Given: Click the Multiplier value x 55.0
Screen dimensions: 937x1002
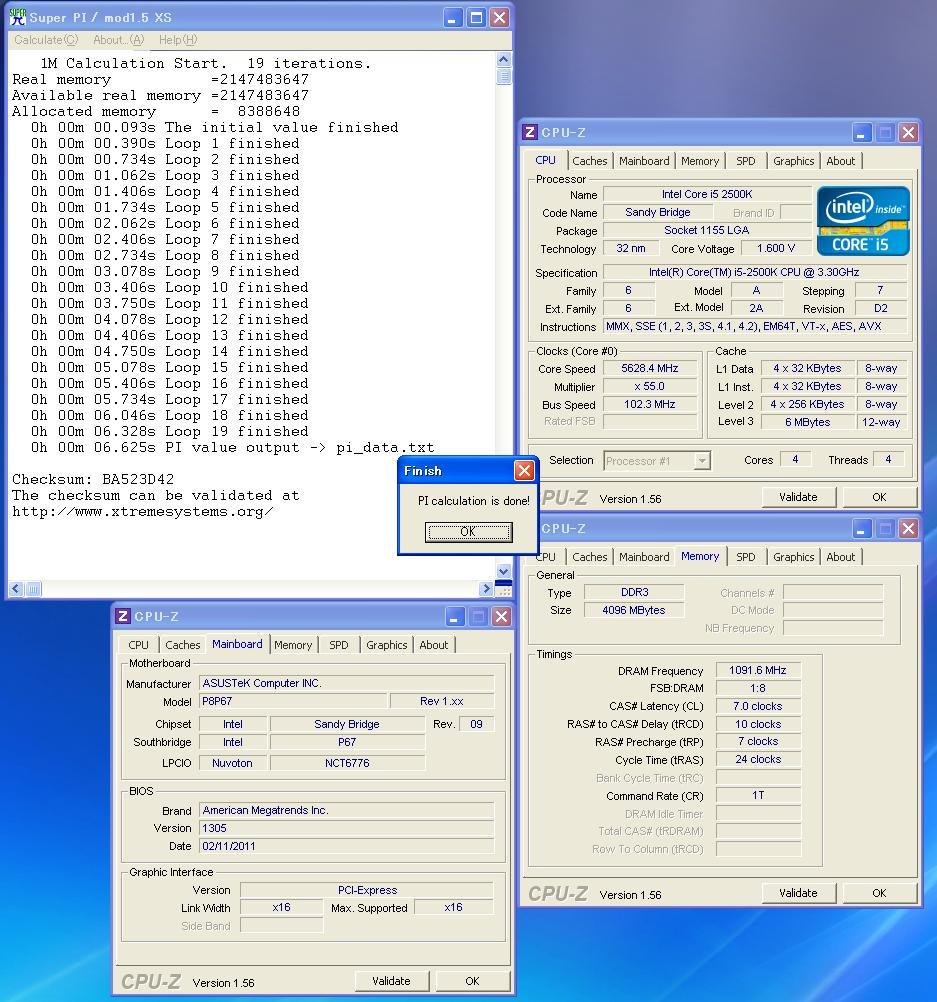Looking at the screenshot, I should coord(649,387).
